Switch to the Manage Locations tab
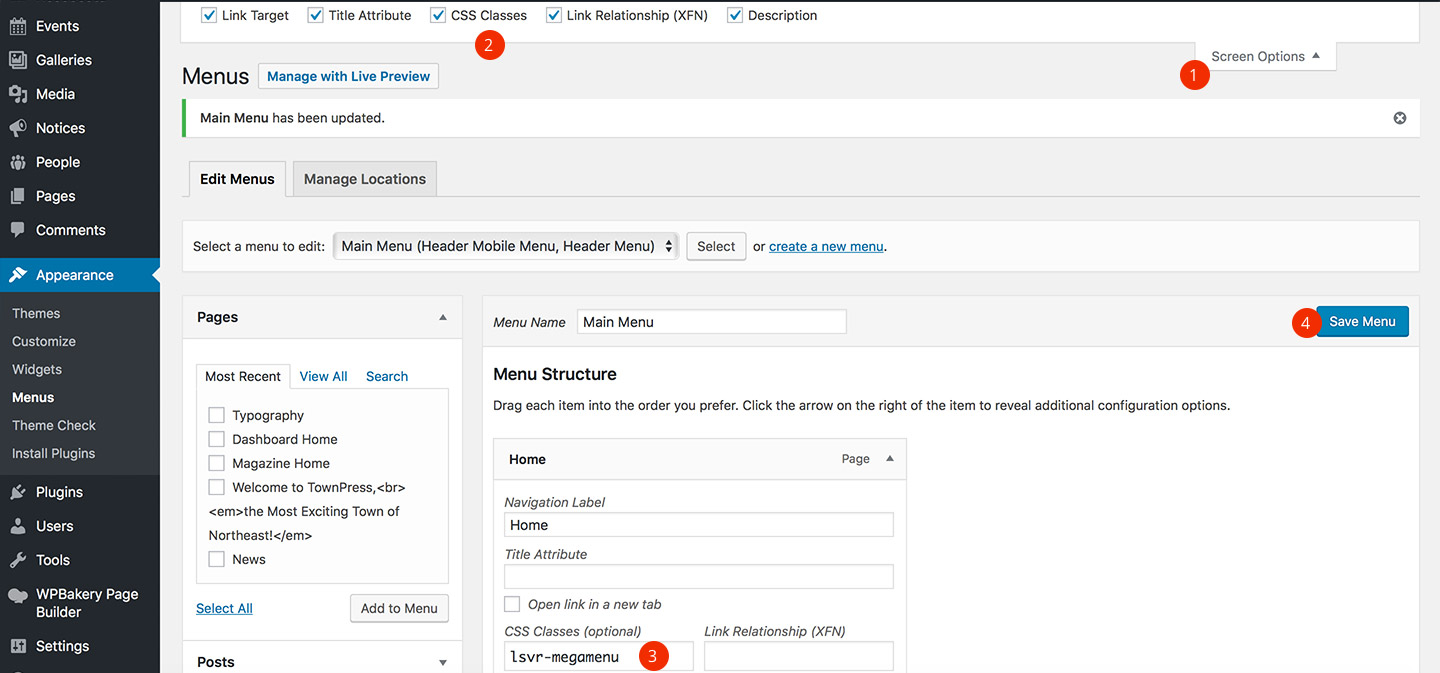Image resolution: width=1440 pixels, height=673 pixels. coord(364,179)
